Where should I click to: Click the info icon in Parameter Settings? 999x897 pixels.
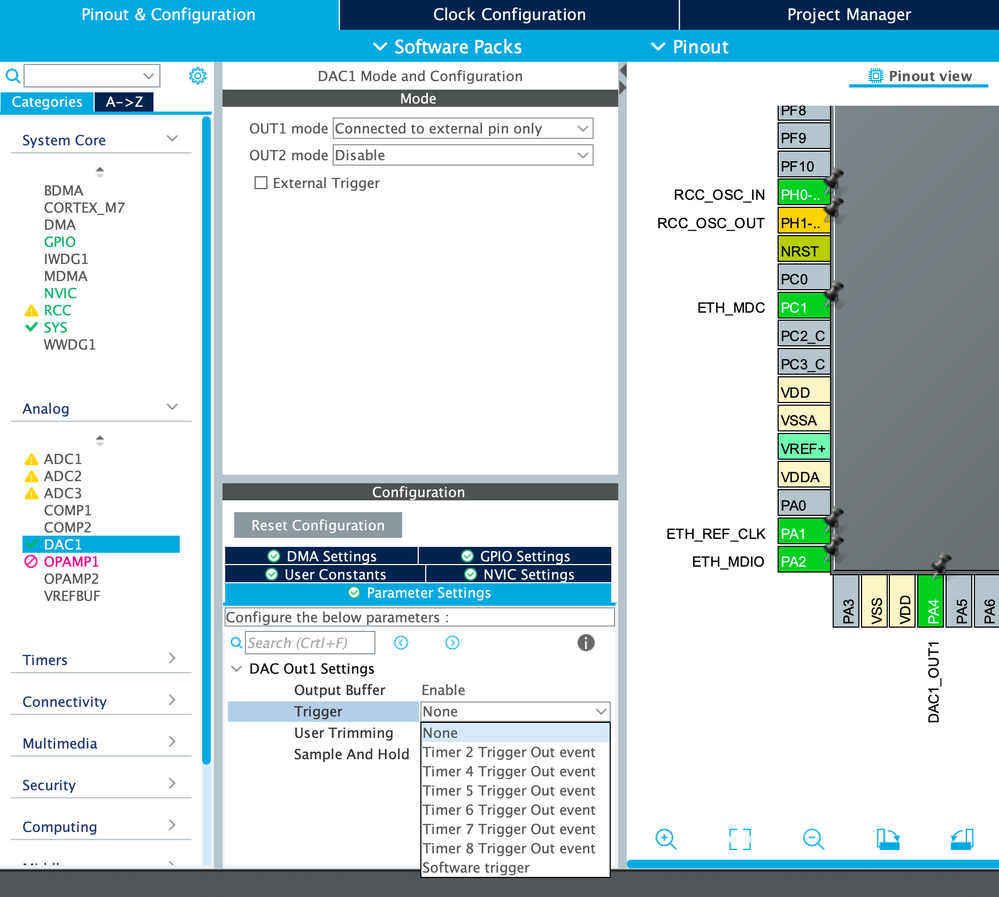point(586,643)
